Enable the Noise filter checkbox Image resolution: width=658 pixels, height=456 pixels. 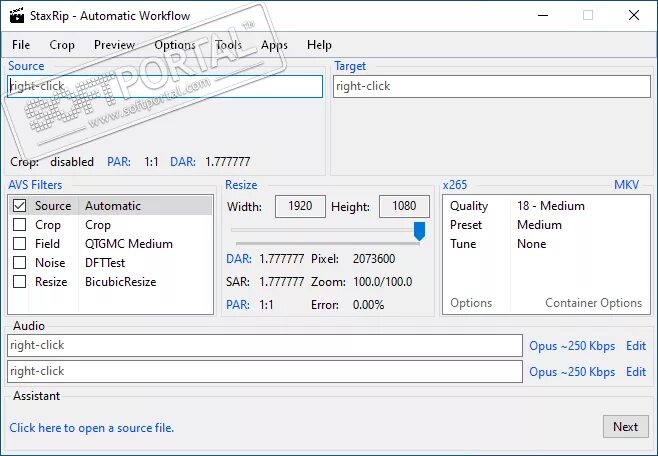click(x=19, y=262)
